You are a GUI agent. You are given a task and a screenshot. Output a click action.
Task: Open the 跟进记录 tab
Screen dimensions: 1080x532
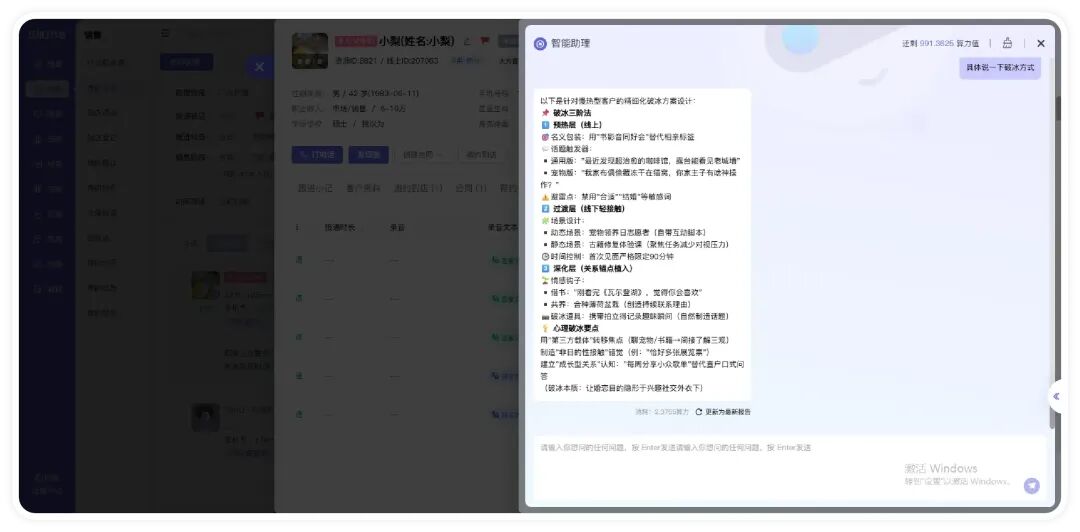pos(315,188)
